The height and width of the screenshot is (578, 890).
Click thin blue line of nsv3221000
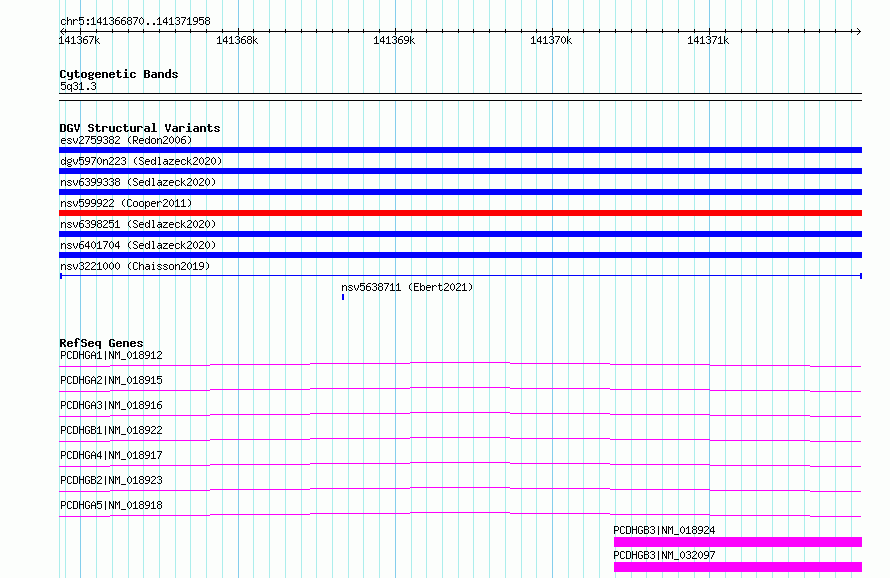pyautogui.click(x=460, y=276)
